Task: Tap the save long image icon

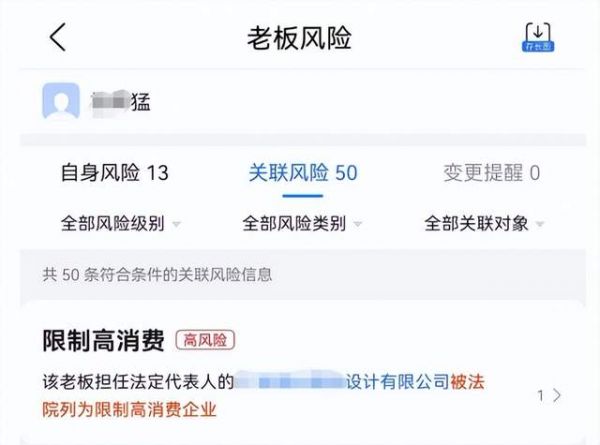Action: [538, 37]
